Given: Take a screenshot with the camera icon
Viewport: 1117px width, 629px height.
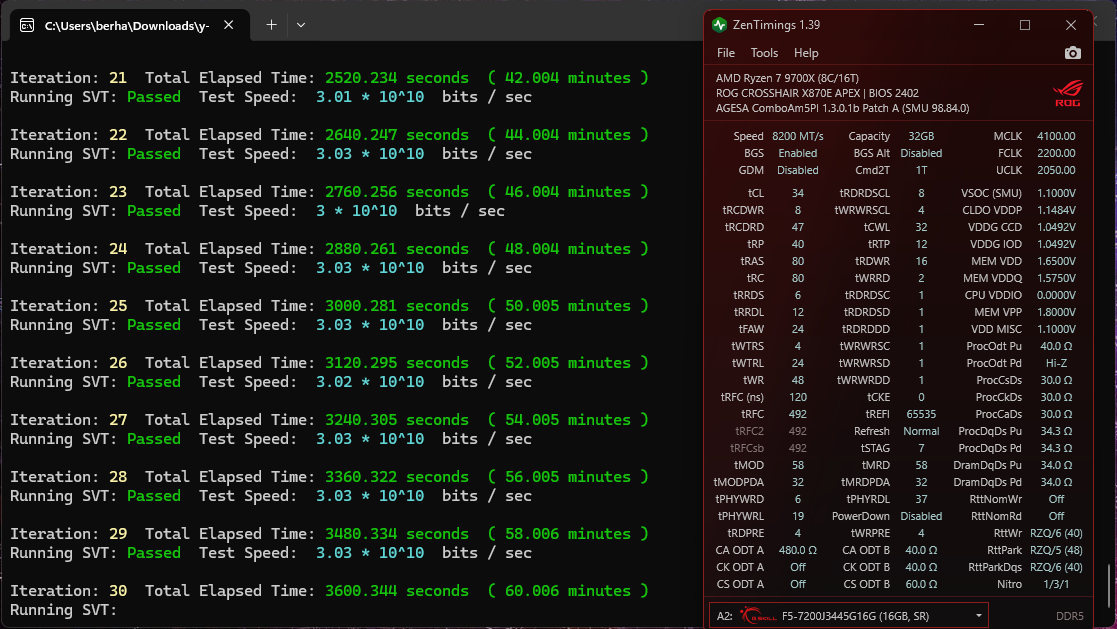Looking at the screenshot, I should pyautogui.click(x=1072, y=53).
